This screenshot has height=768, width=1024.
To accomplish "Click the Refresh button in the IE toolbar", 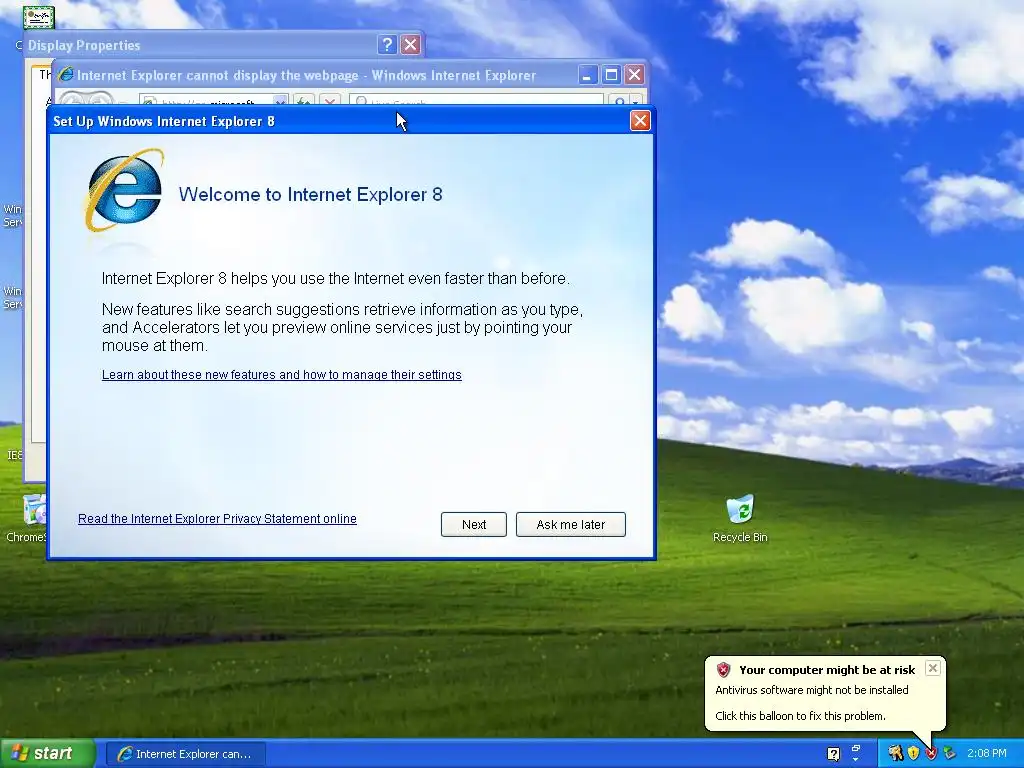I will 303,101.
